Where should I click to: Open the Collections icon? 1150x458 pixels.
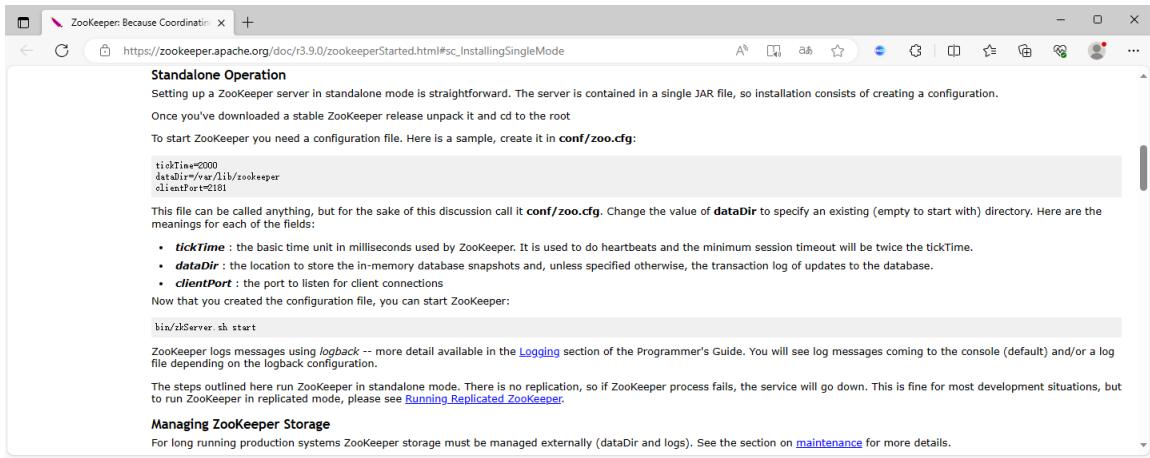point(1025,51)
